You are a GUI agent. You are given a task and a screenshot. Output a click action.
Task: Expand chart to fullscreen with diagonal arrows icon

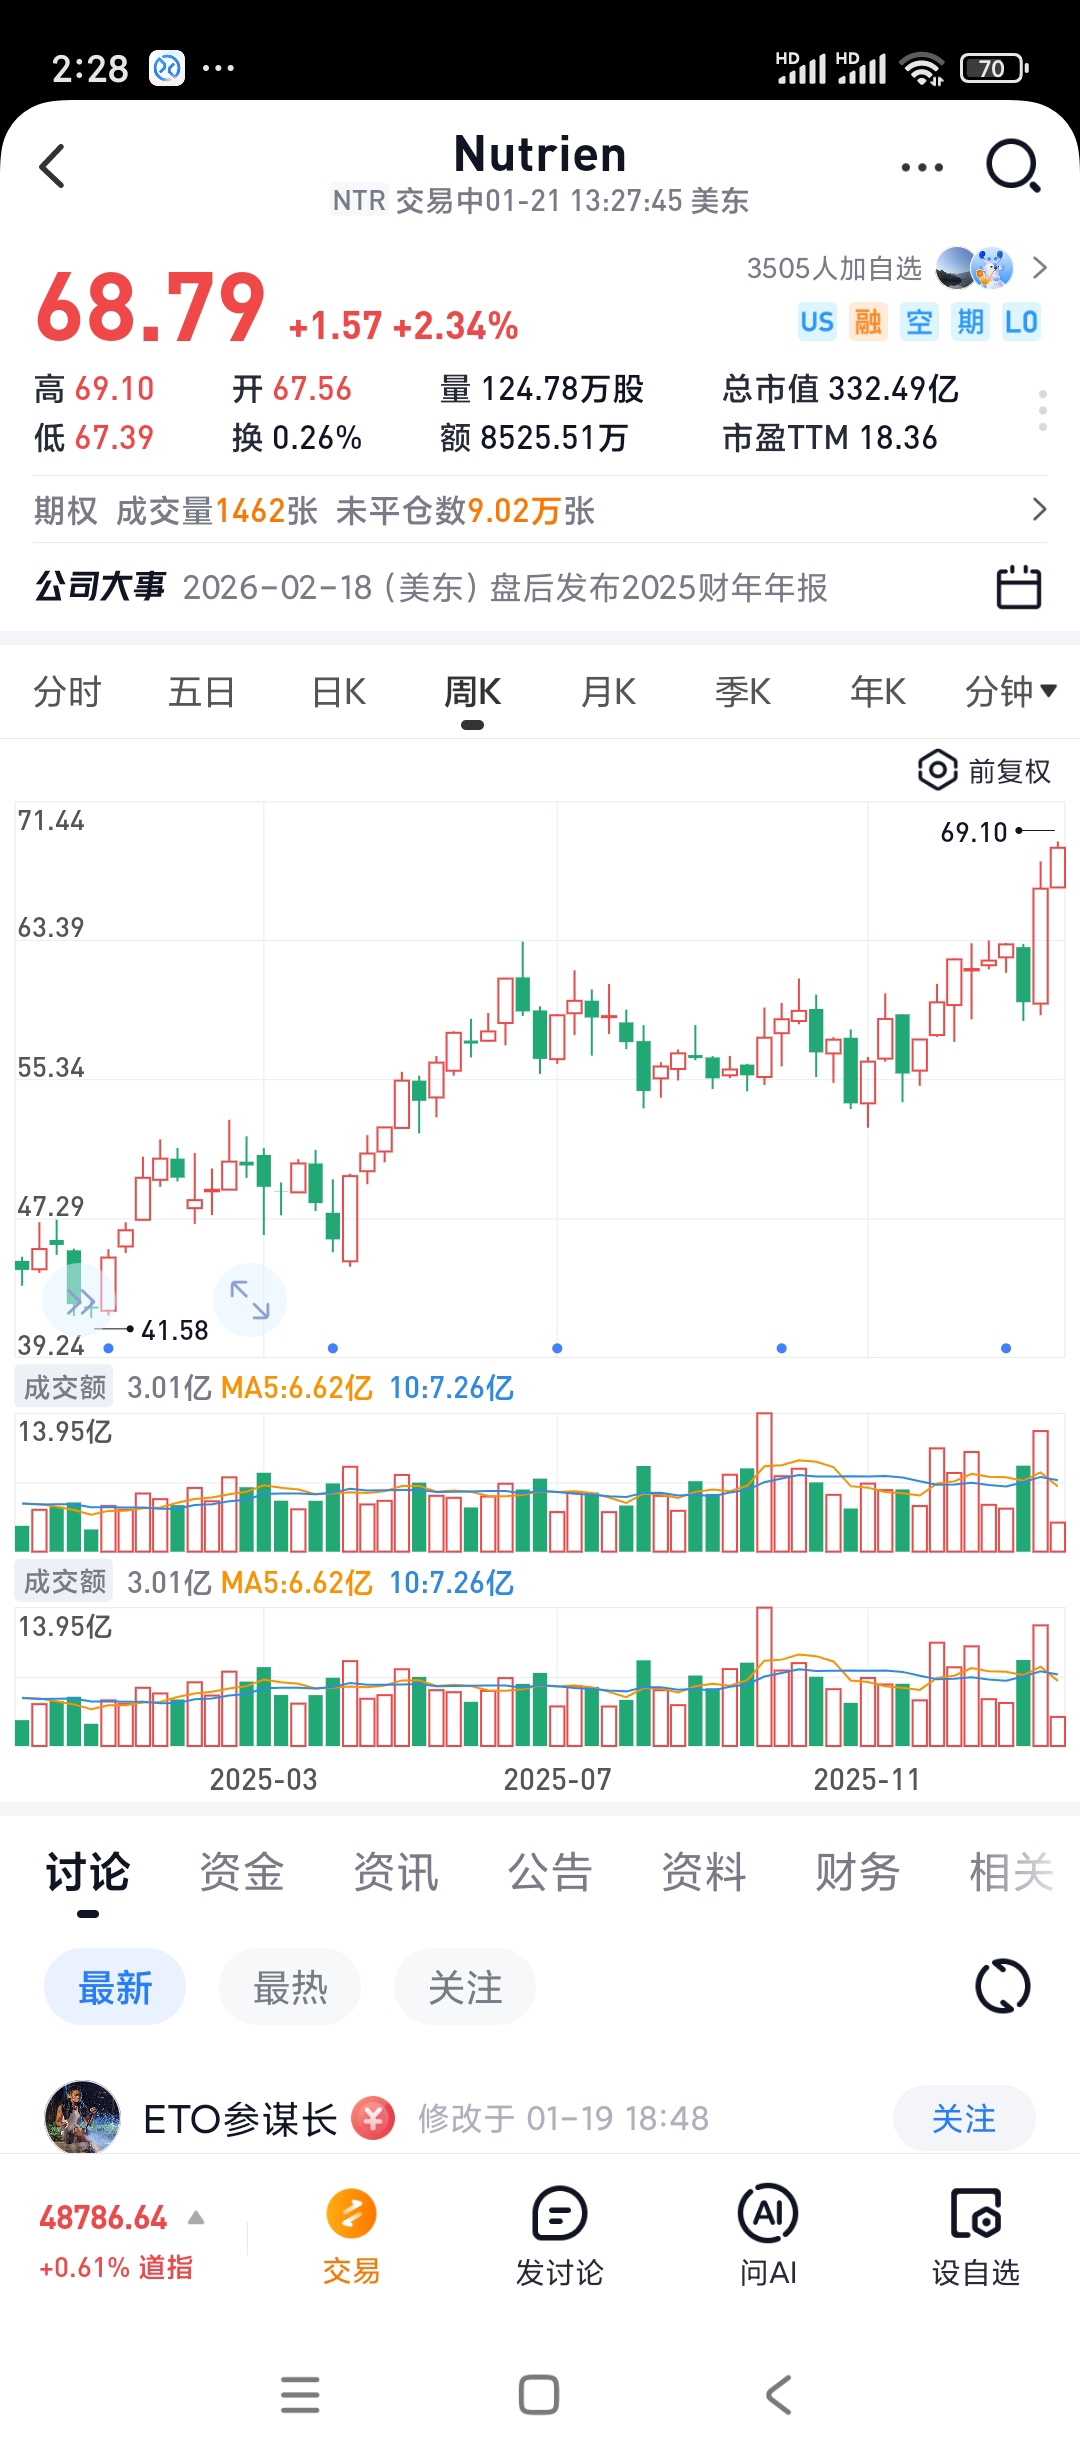pyautogui.click(x=250, y=1300)
